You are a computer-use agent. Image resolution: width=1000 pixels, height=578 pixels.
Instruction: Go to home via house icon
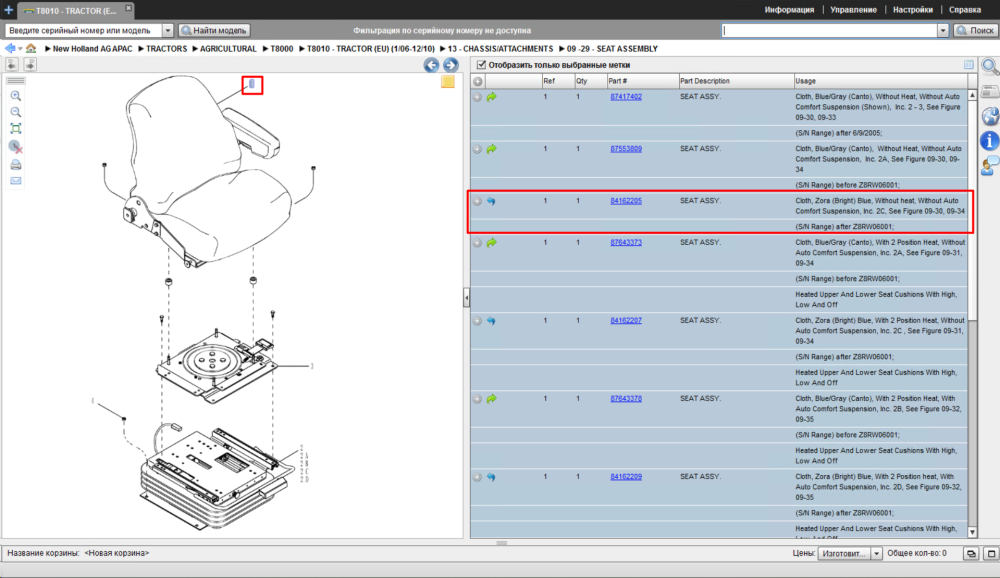pyautogui.click(x=31, y=48)
